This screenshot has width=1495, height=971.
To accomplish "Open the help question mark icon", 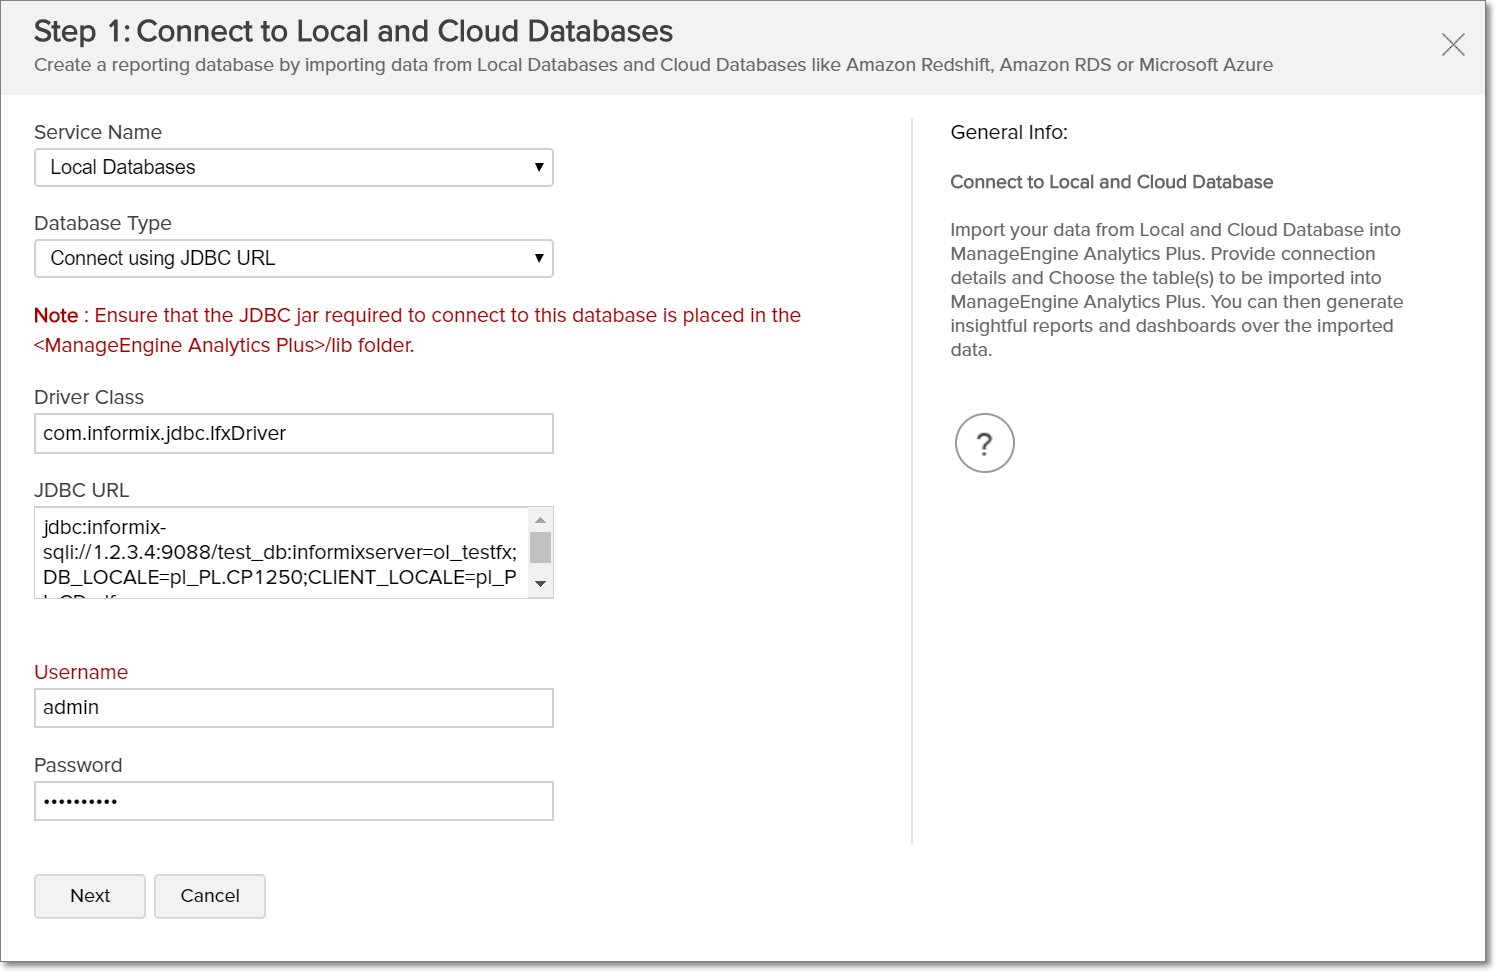I will tap(984, 443).
